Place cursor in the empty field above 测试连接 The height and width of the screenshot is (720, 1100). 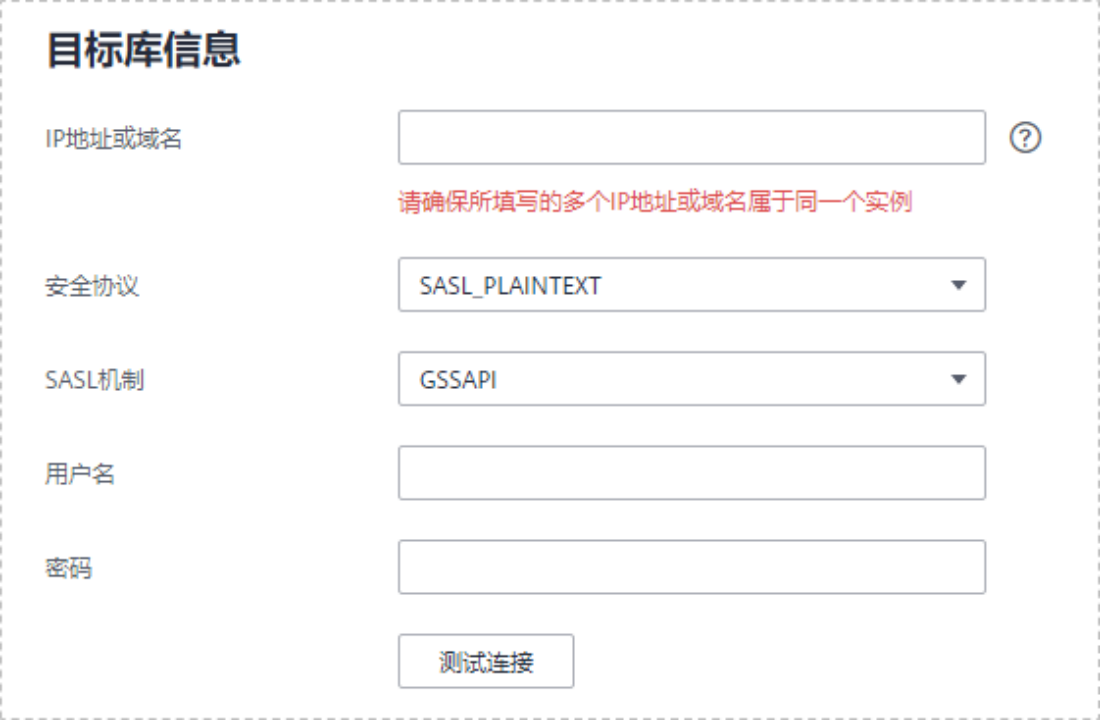coord(691,567)
